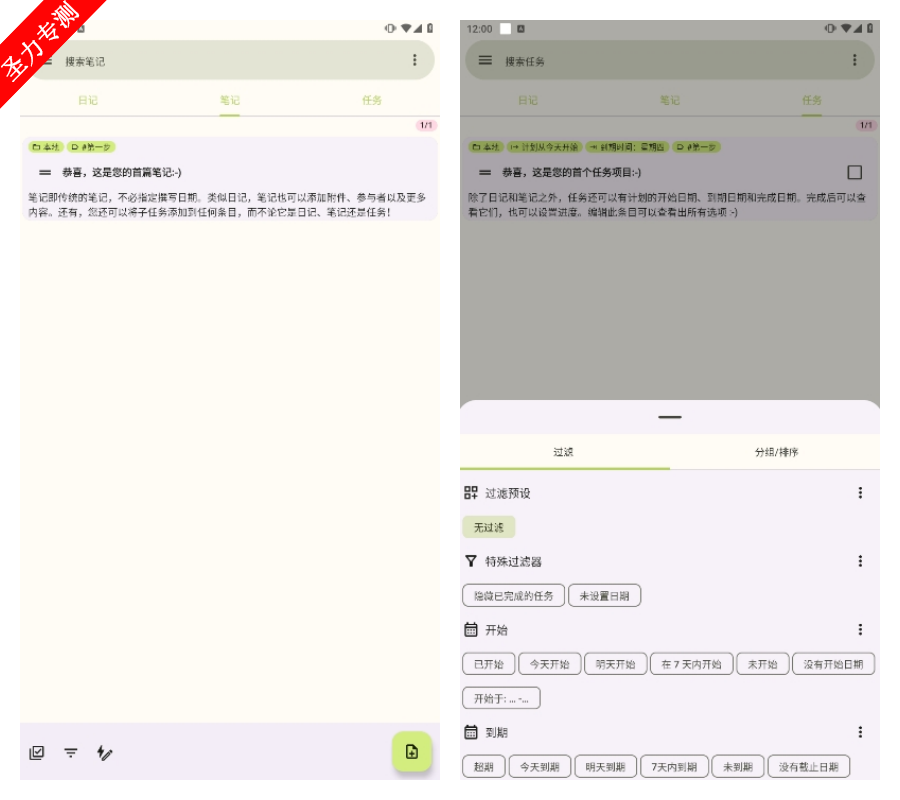Tap the multi-select checklist icon on the notes screen

[37, 752]
